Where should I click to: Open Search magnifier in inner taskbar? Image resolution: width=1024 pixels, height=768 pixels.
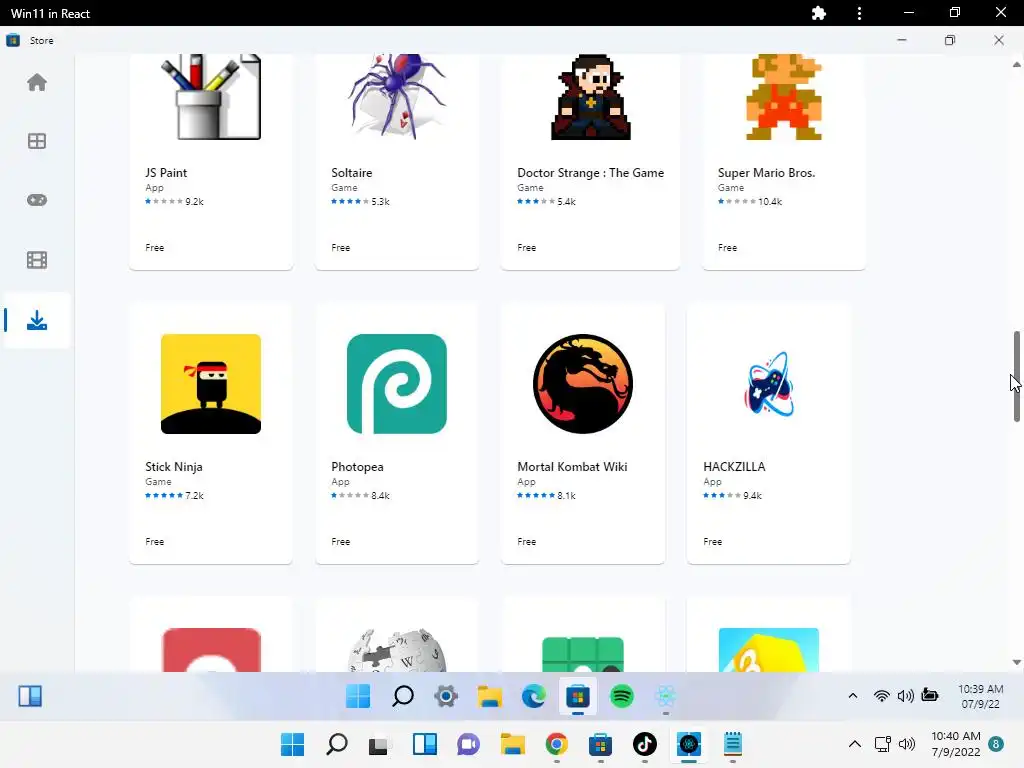pyautogui.click(x=402, y=696)
